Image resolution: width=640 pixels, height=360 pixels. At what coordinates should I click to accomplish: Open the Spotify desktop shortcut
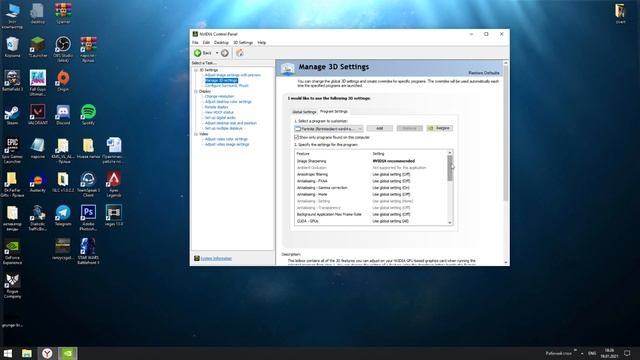pos(88,115)
